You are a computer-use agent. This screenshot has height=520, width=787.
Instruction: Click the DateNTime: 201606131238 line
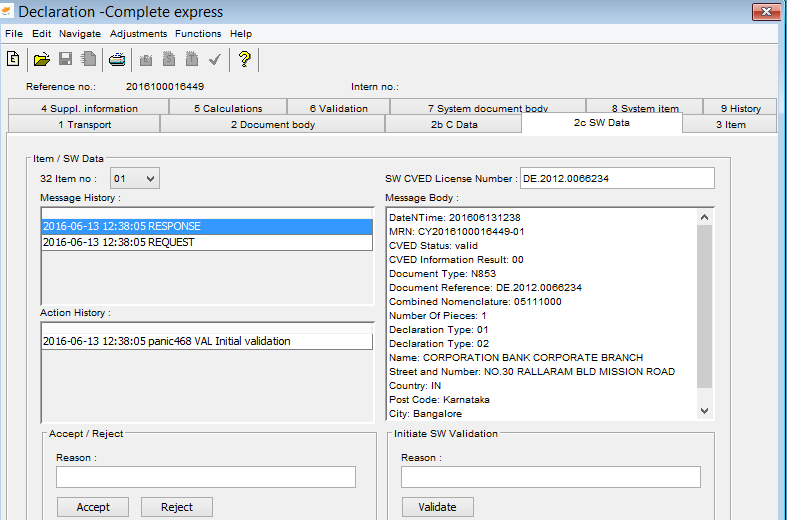[455, 218]
